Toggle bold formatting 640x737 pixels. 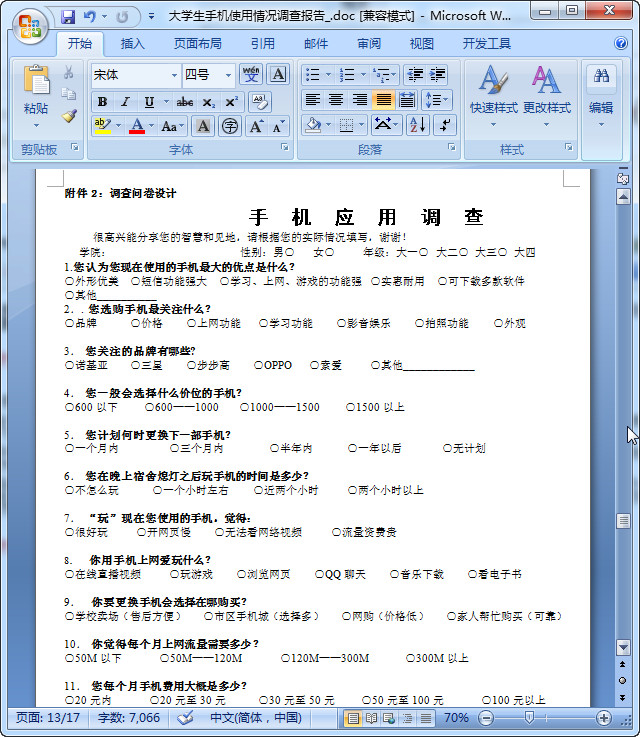pos(102,102)
